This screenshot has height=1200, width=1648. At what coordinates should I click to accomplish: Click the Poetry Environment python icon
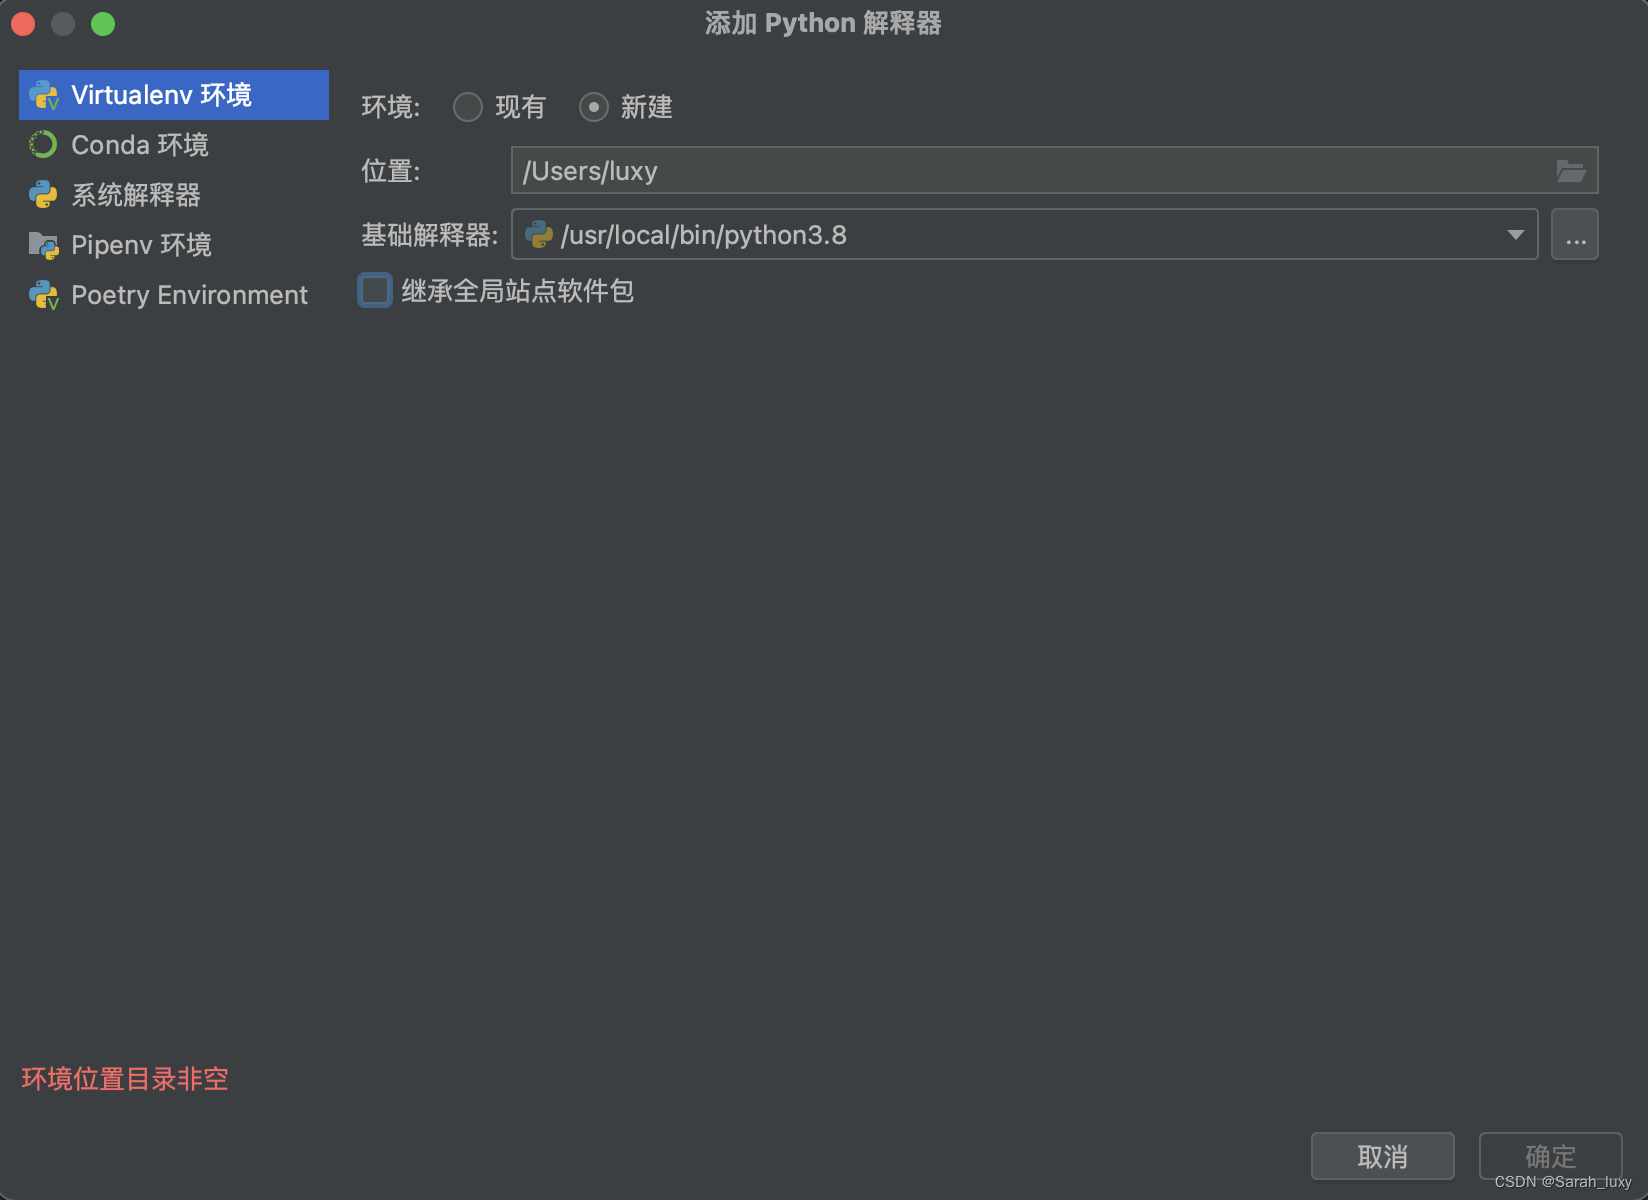tap(44, 295)
